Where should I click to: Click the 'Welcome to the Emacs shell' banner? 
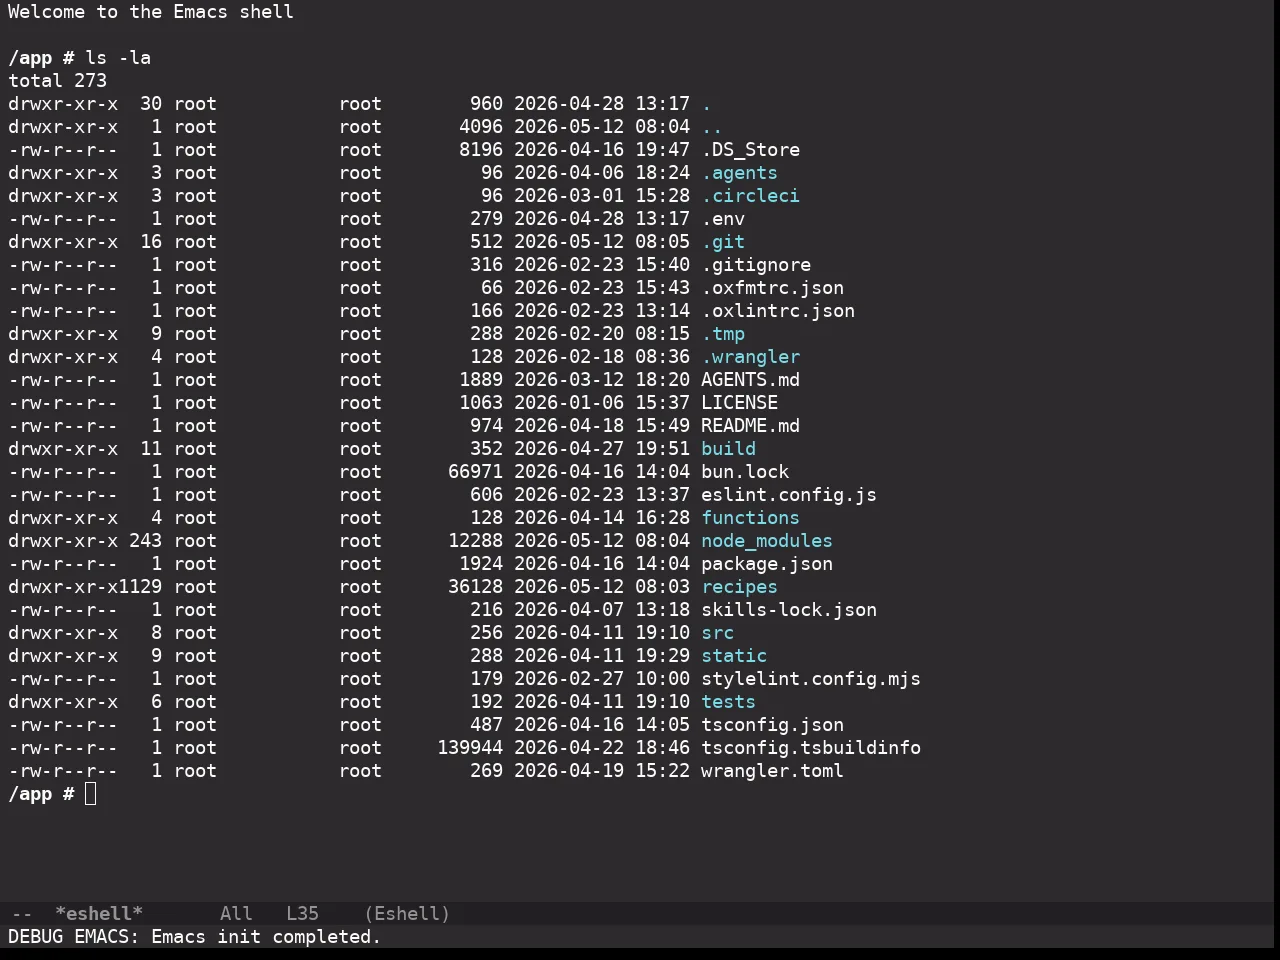coord(151,12)
